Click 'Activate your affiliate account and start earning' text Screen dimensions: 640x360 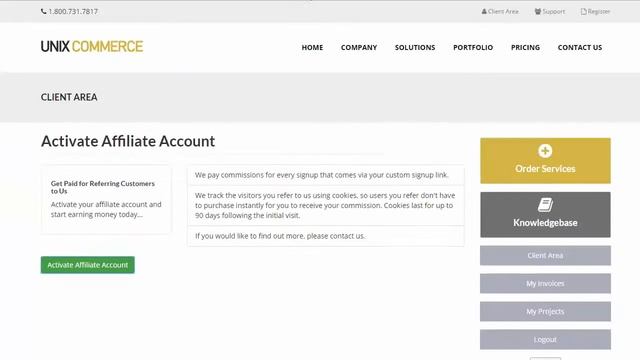pos(106,209)
